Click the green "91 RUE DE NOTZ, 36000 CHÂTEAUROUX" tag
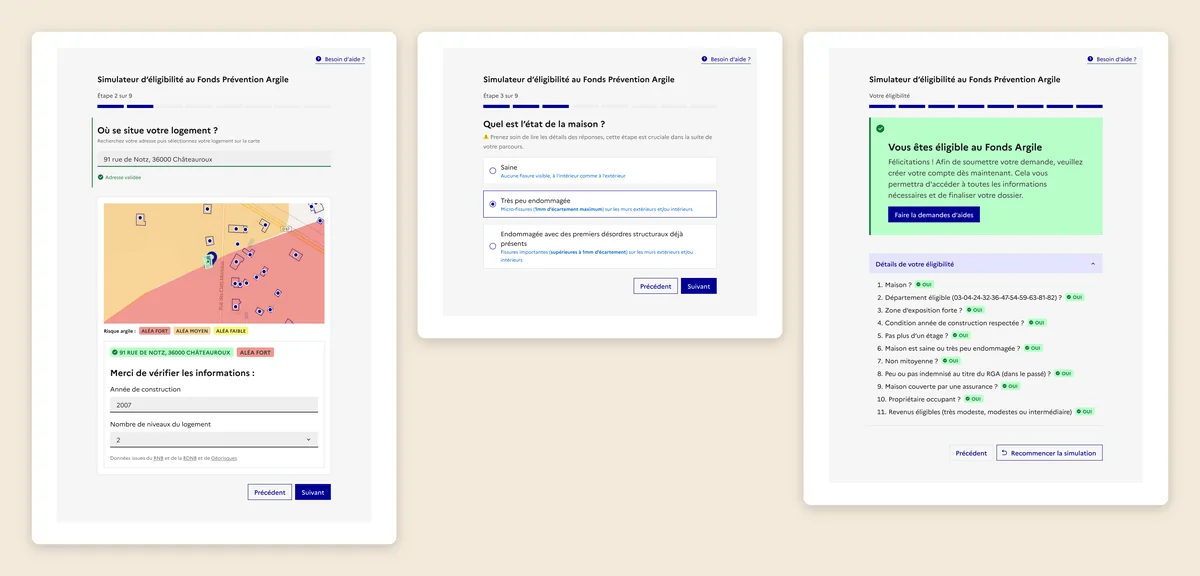 click(171, 353)
